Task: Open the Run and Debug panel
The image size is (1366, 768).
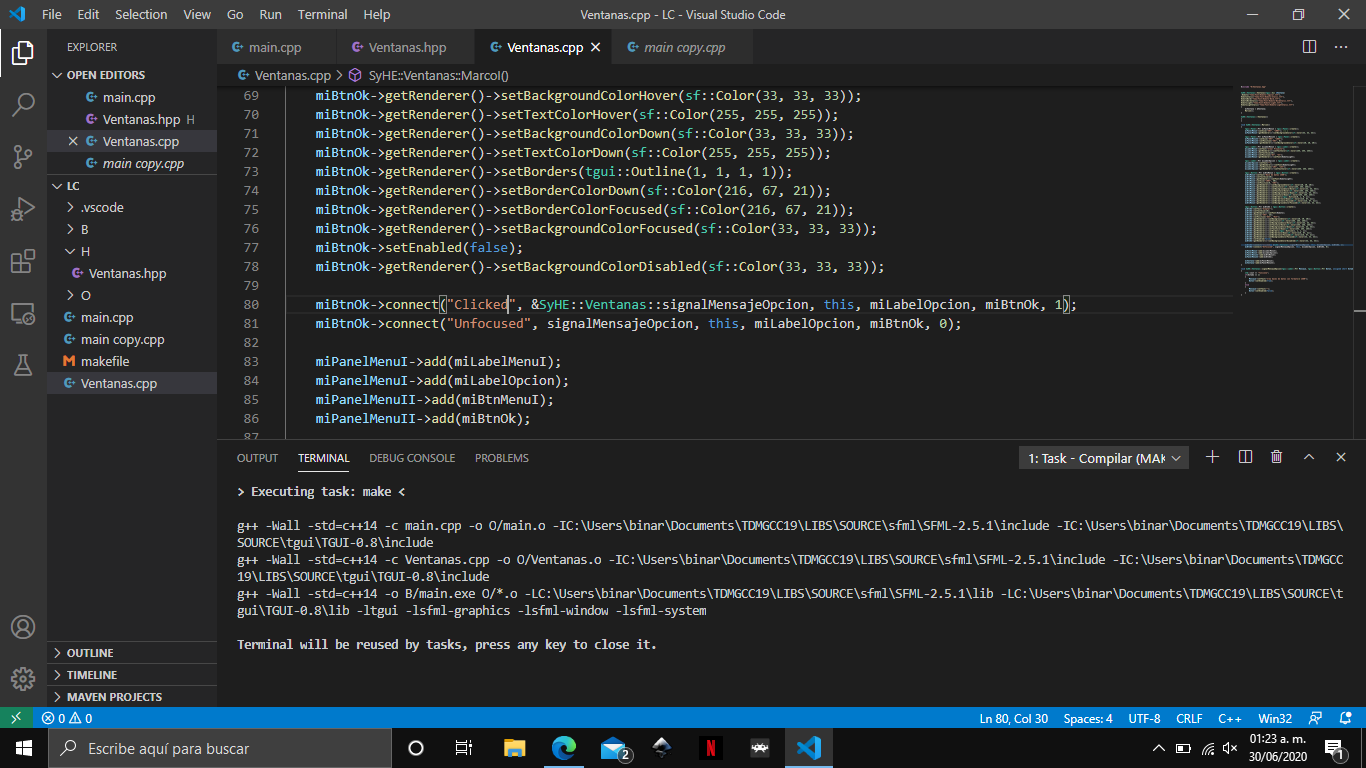Action: [x=22, y=208]
